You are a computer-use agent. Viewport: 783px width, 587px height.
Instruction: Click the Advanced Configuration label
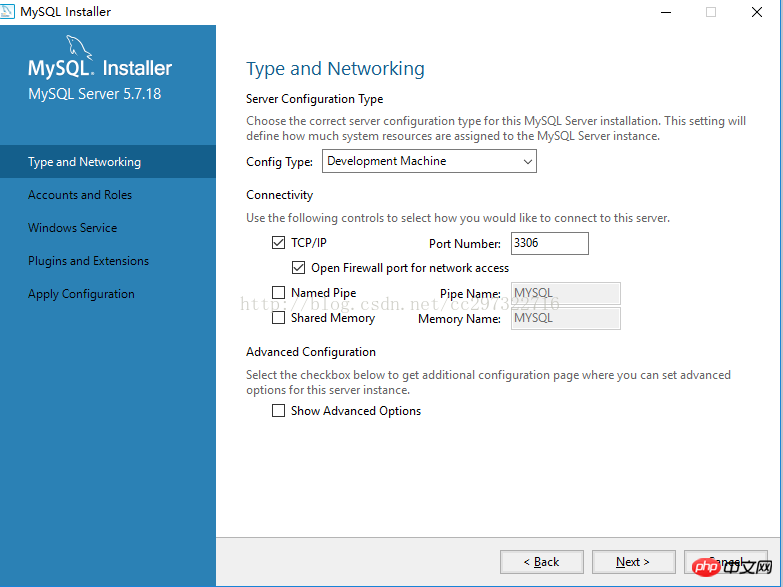(311, 352)
